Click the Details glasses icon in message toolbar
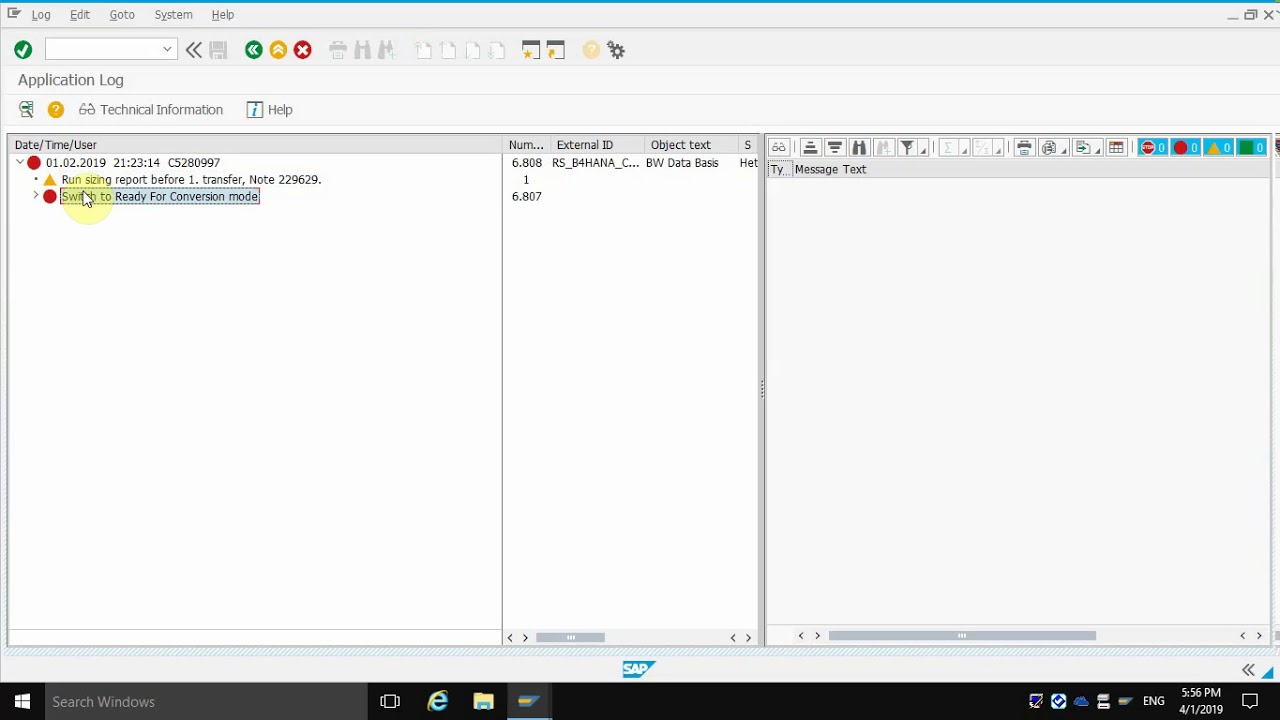 pyautogui.click(x=779, y=148)
